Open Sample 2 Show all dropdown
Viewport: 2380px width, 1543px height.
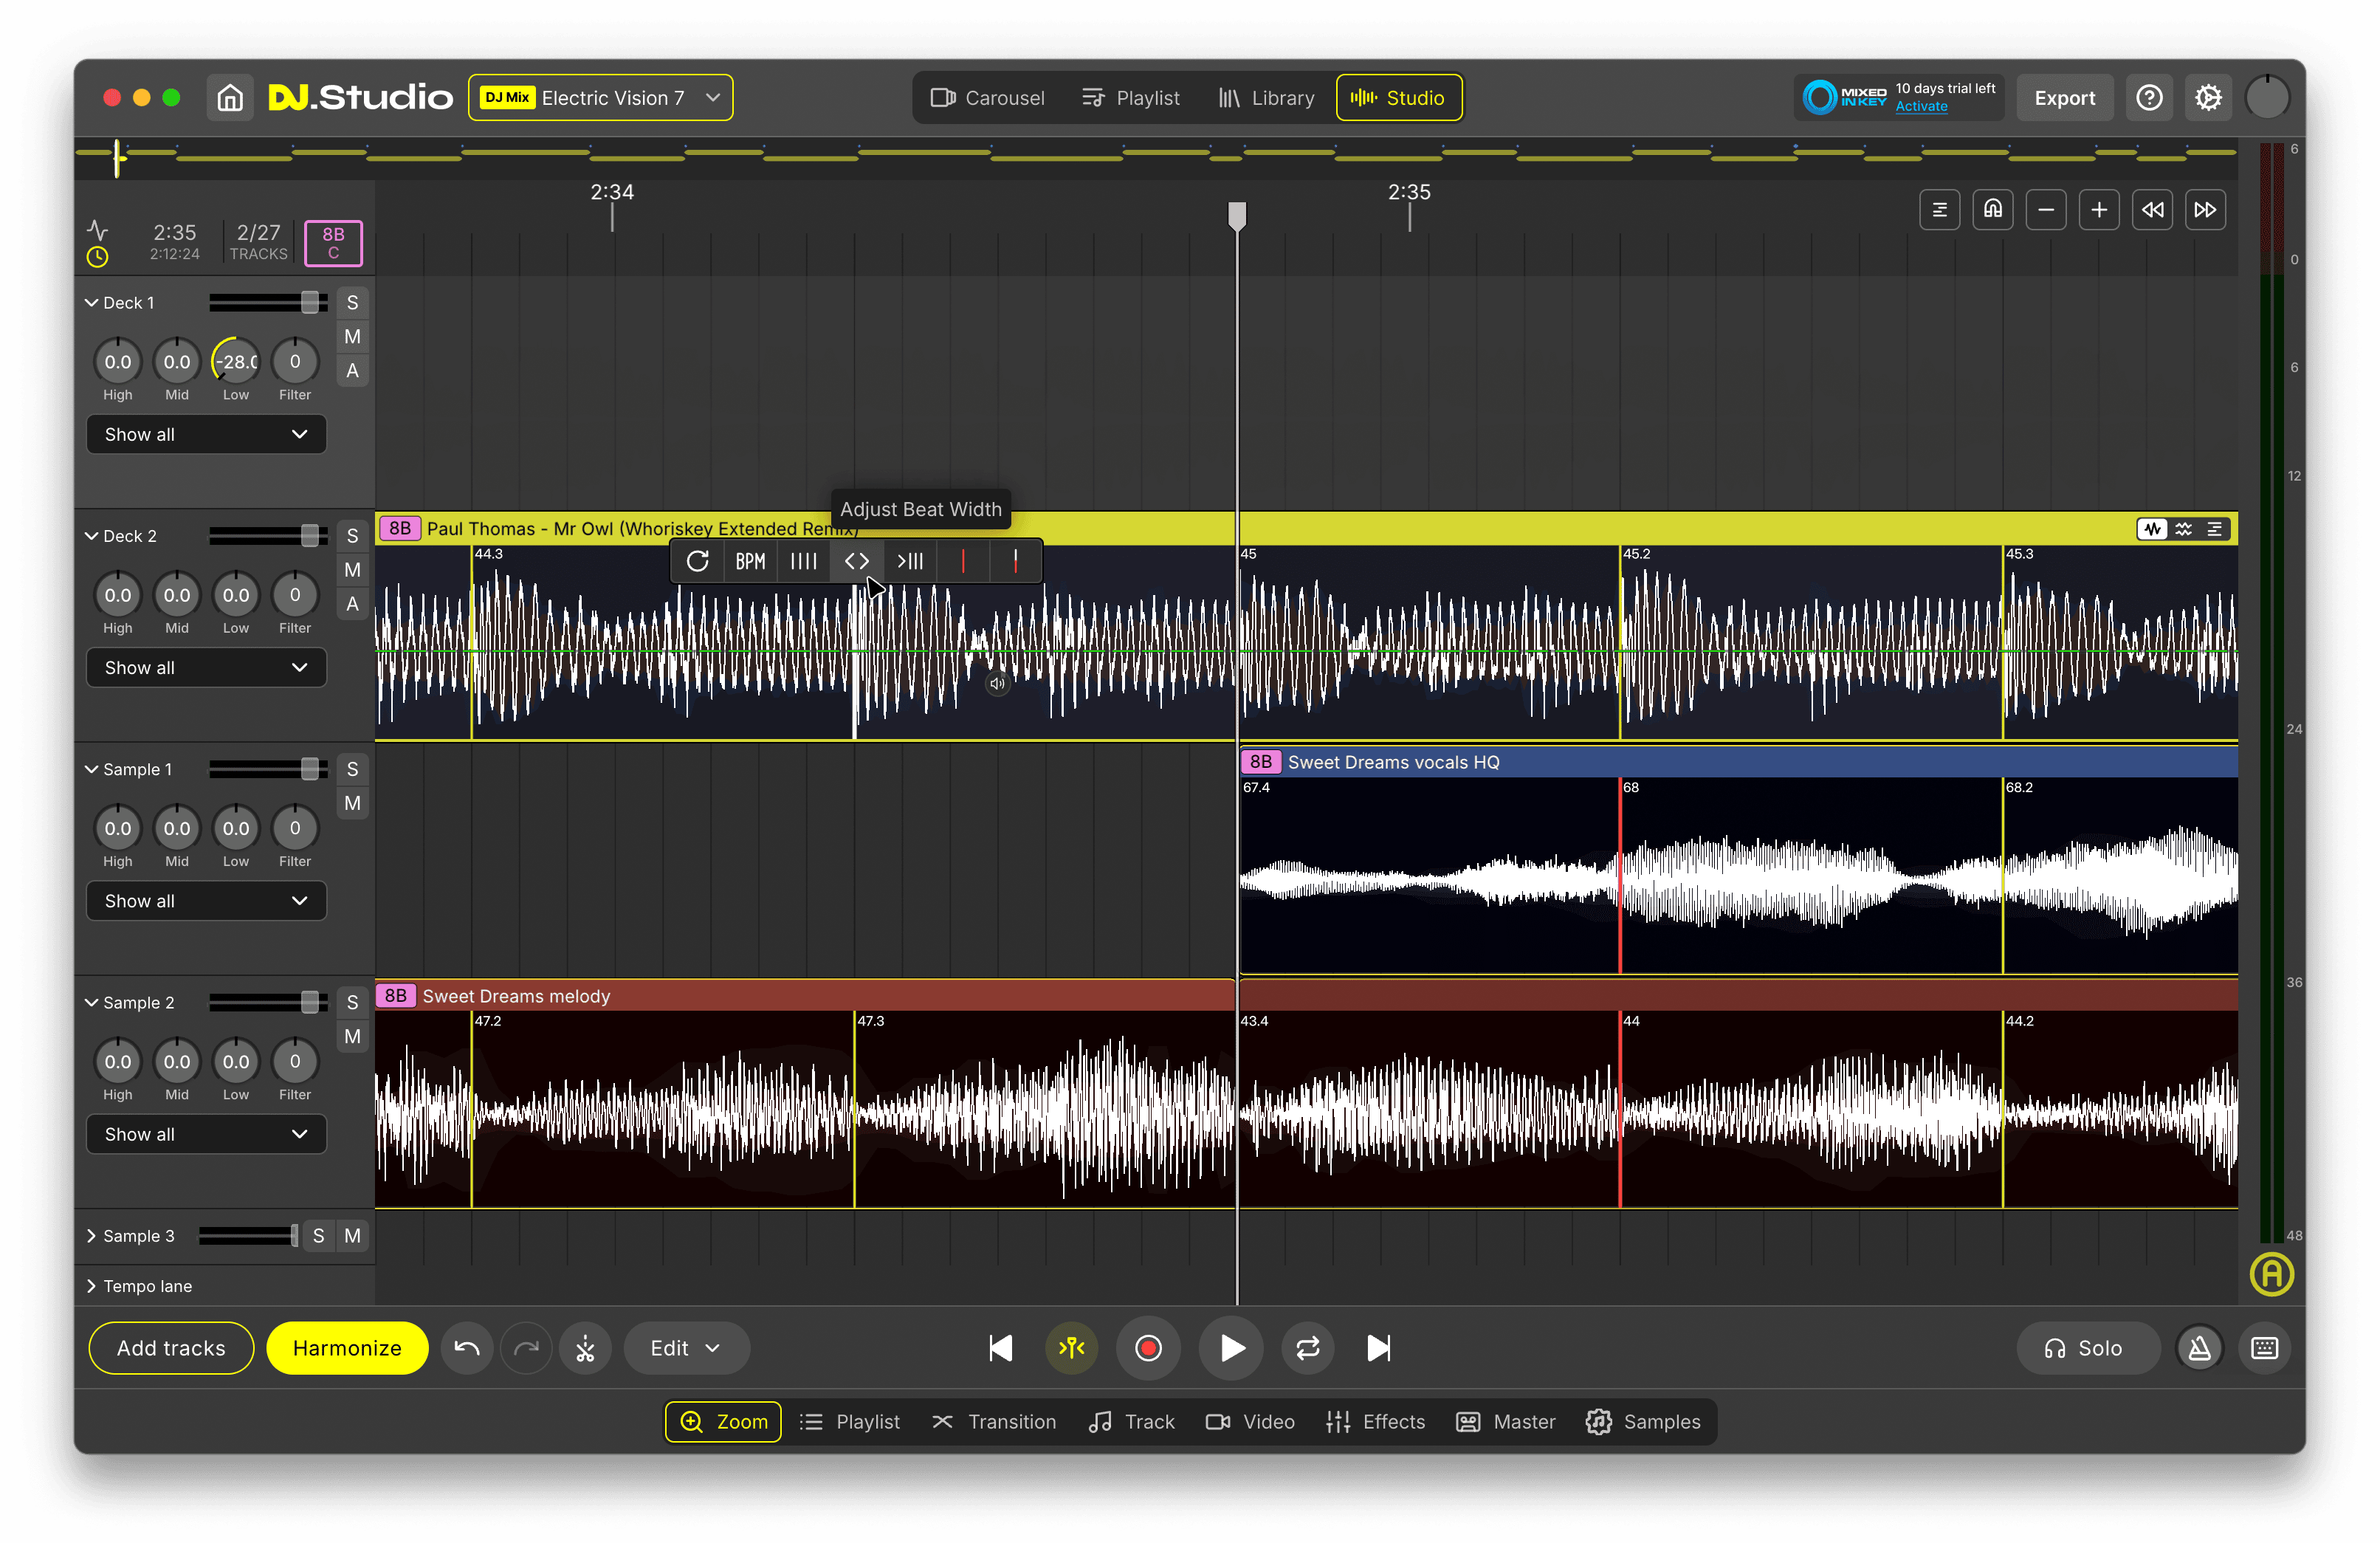pyautogui.click(x=206, y=1134)
